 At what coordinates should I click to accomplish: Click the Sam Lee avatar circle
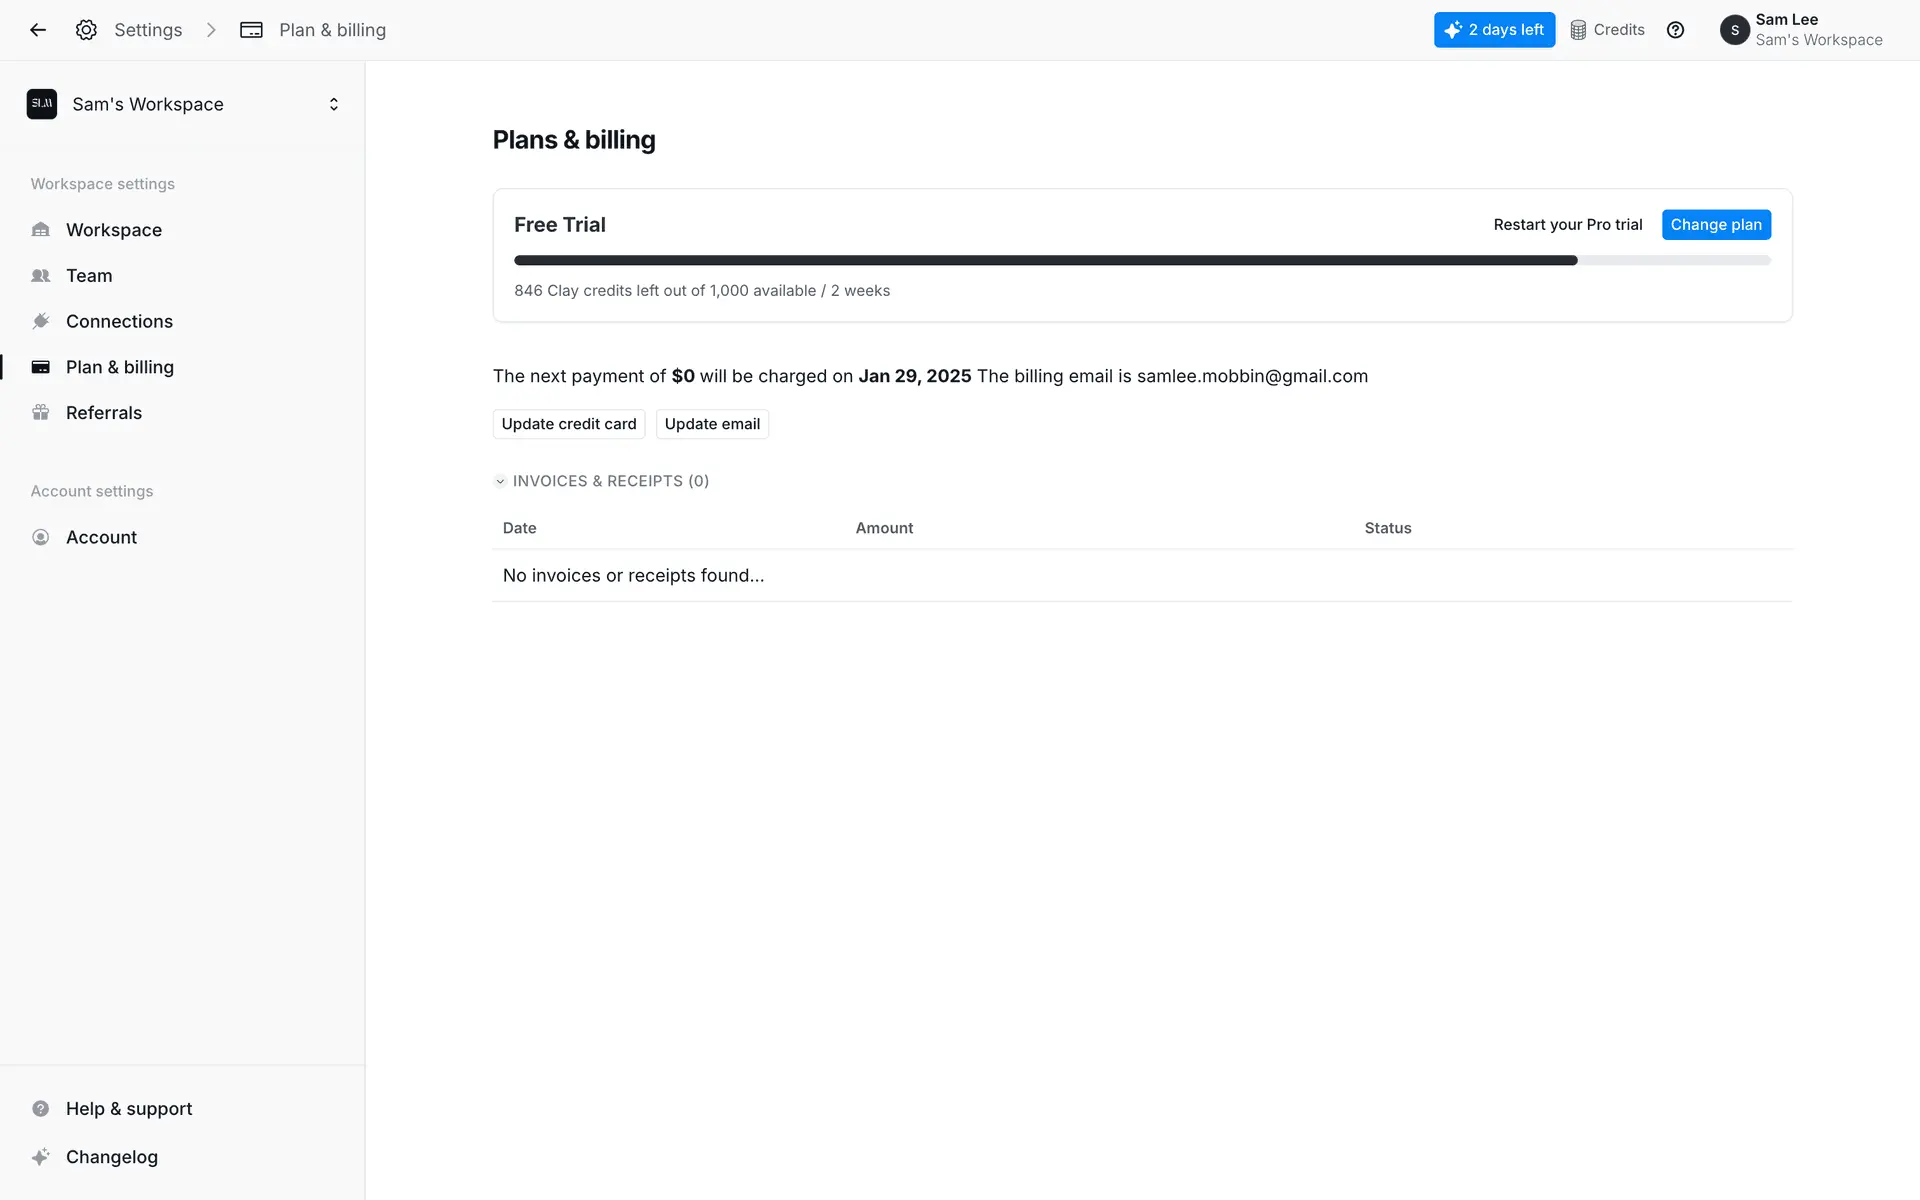[x=1734, y=30]
